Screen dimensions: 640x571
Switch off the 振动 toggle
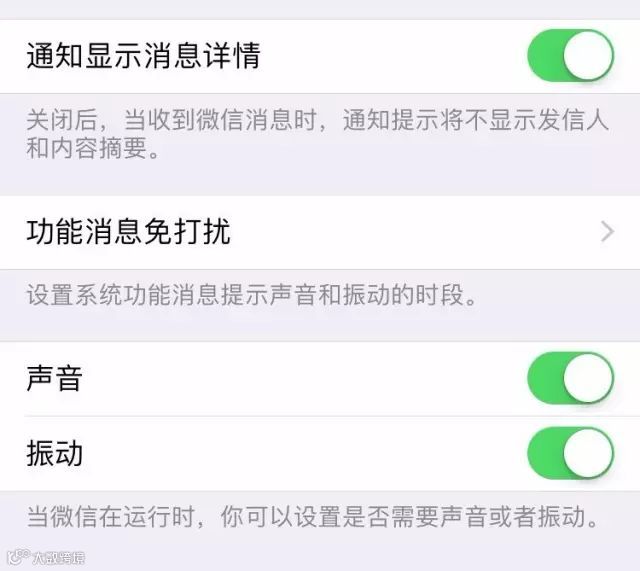point(570,453)
